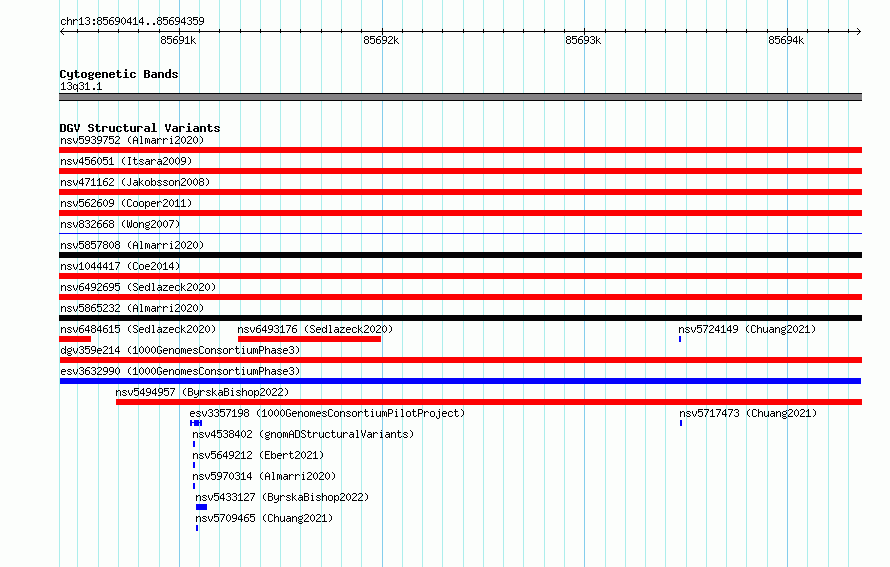Select the nsv6493176 (Sedlazeck2020) label

[x=315, y=329]
